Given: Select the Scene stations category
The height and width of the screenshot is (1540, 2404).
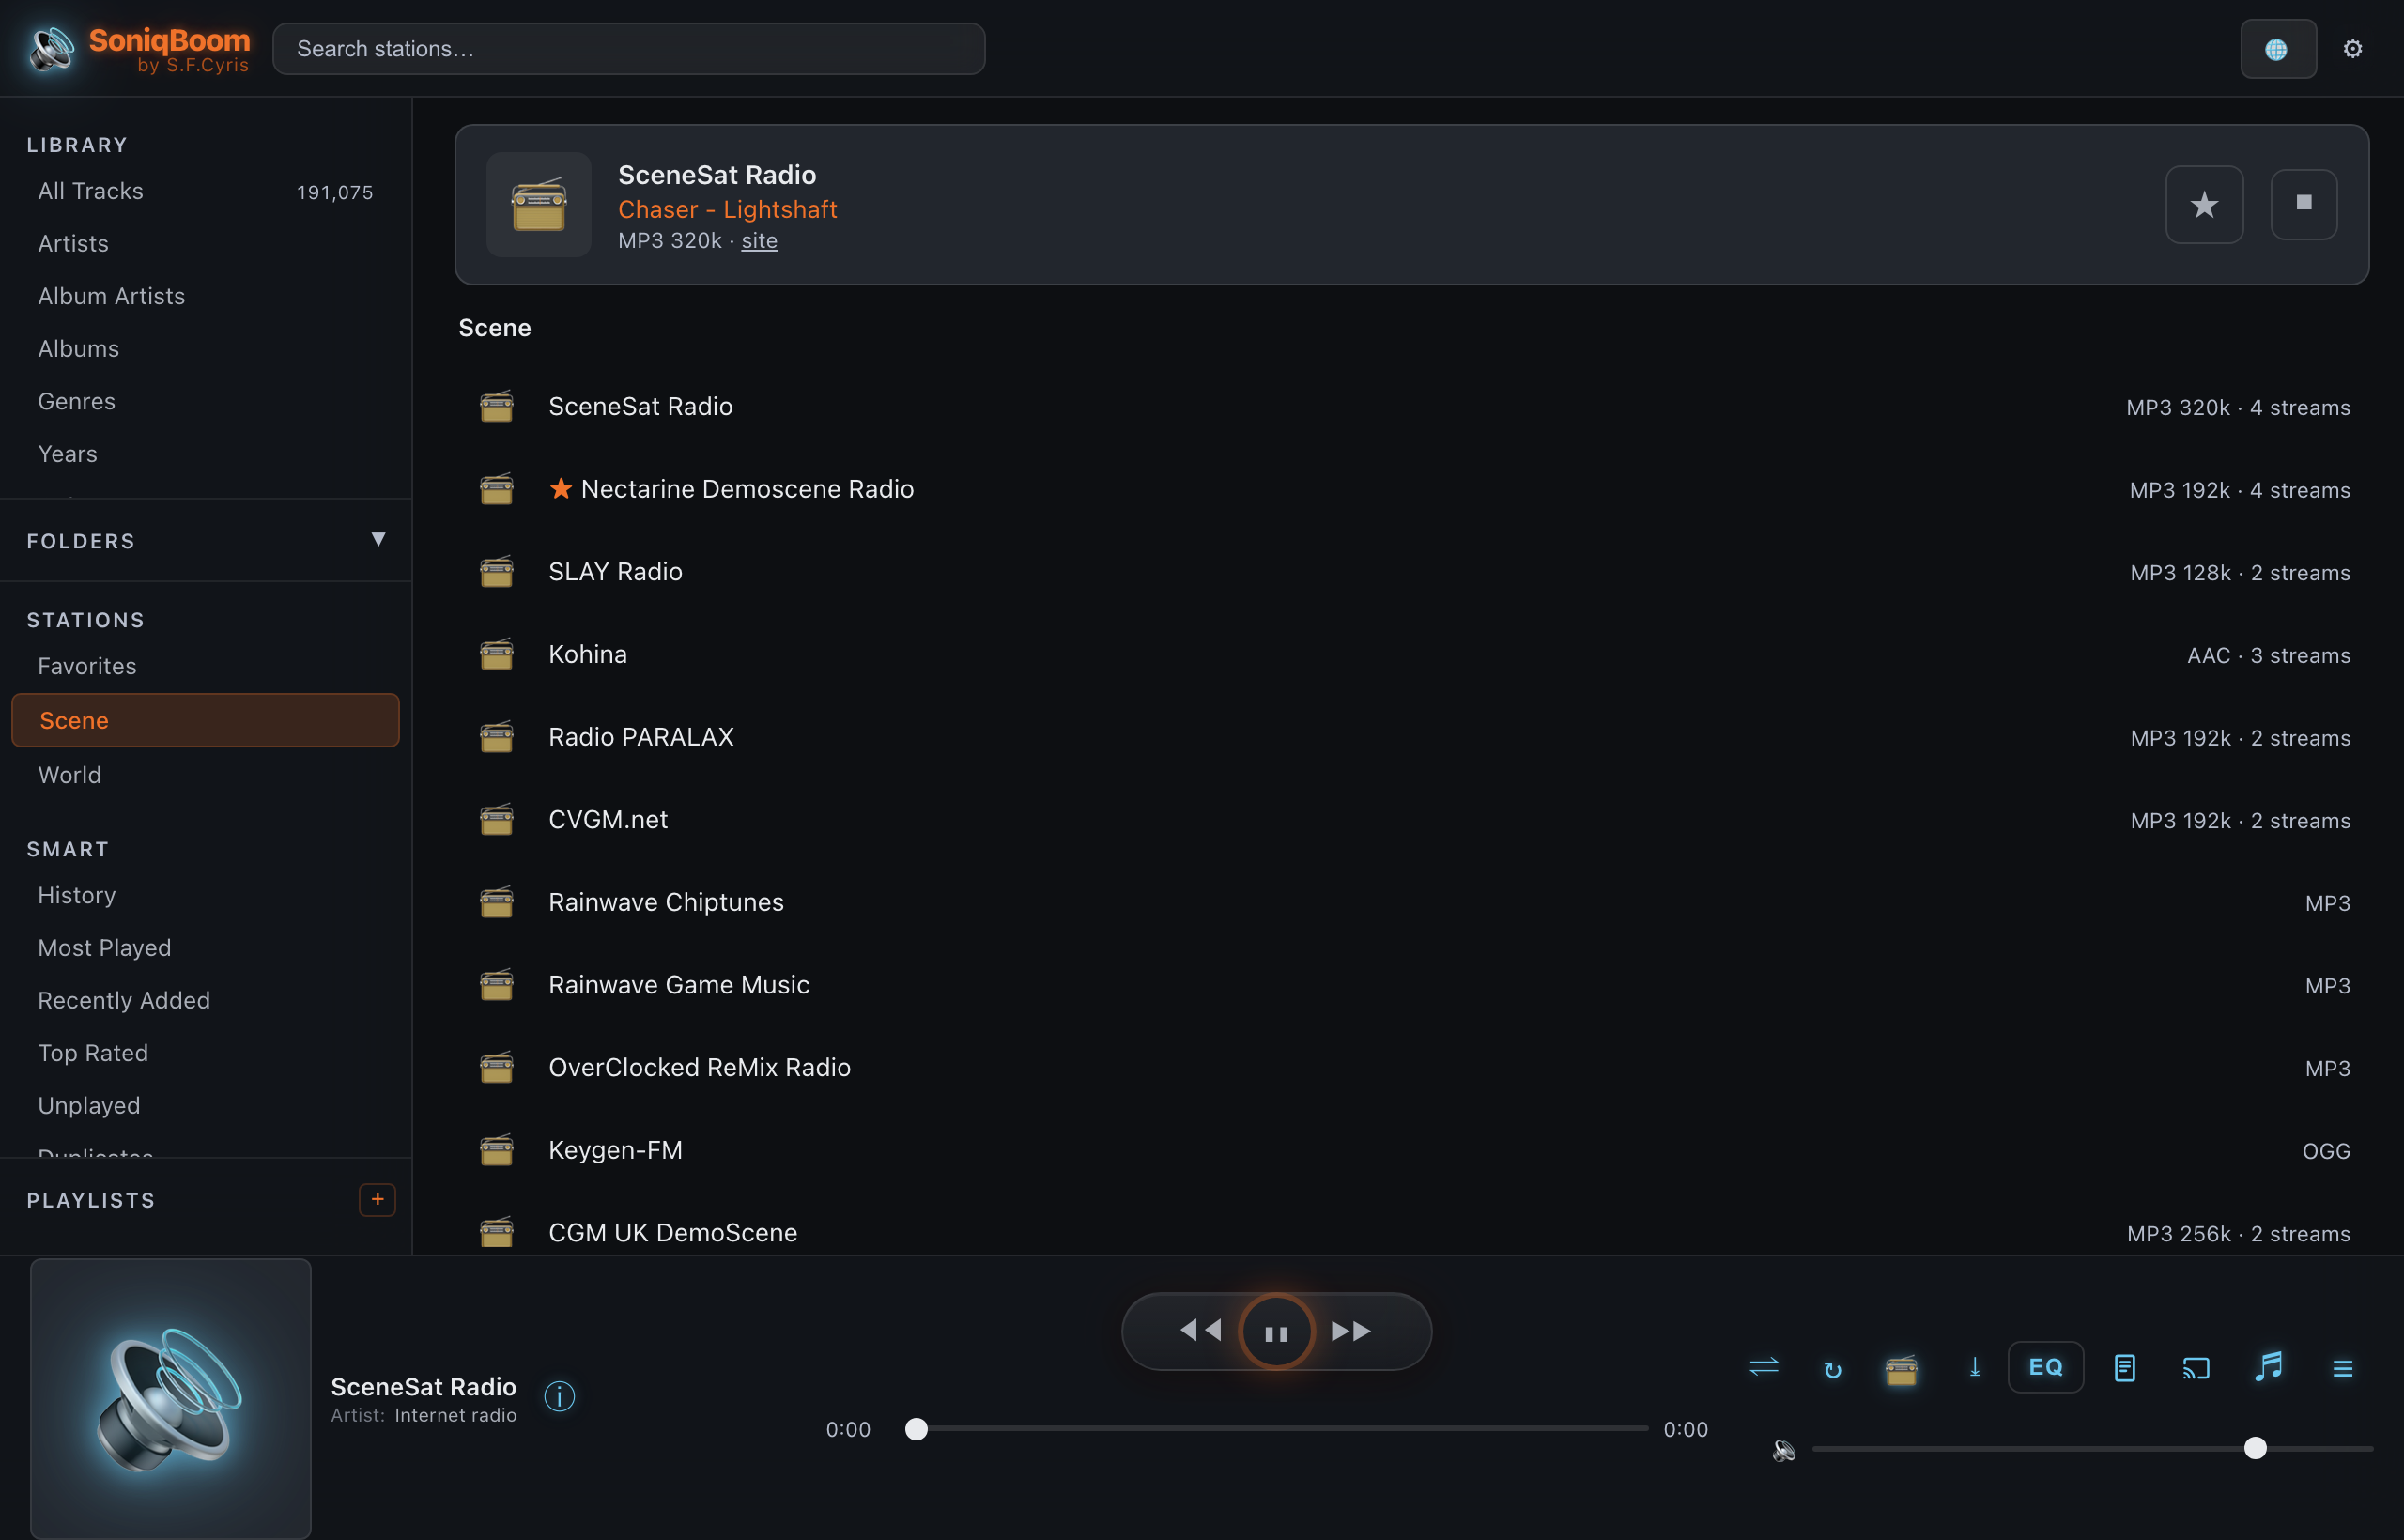Looking at the screenshot, I should [x=205, y=720].
